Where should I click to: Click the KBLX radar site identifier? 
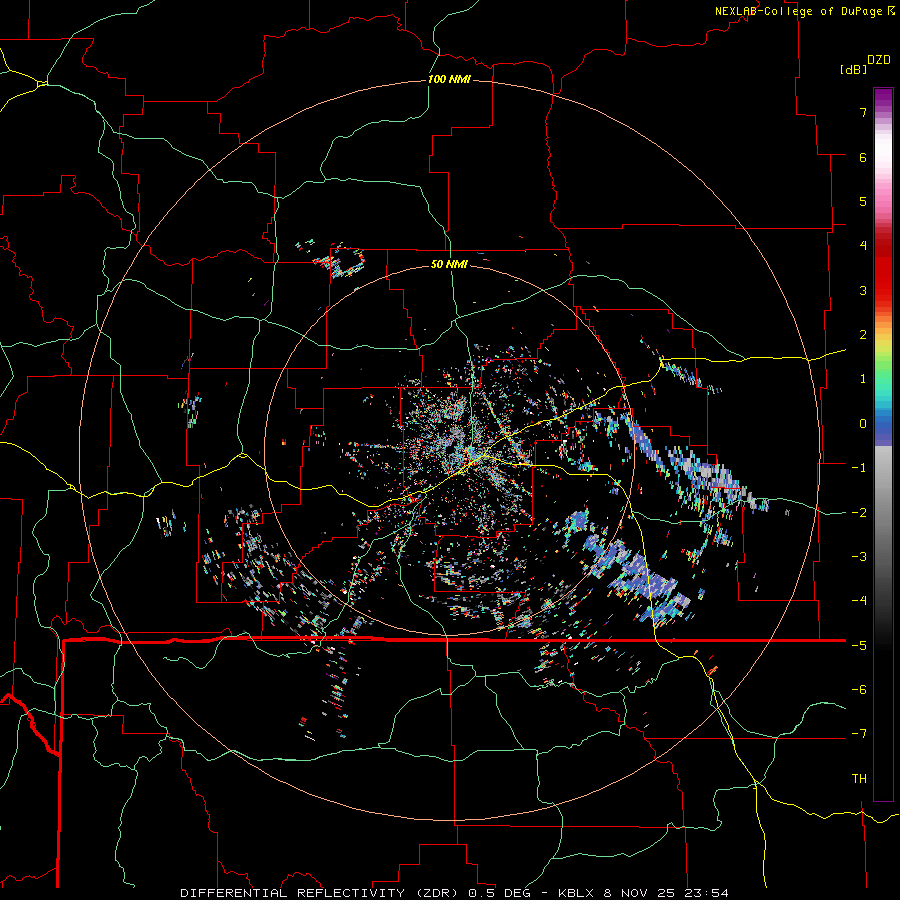[x=577, y=893]
